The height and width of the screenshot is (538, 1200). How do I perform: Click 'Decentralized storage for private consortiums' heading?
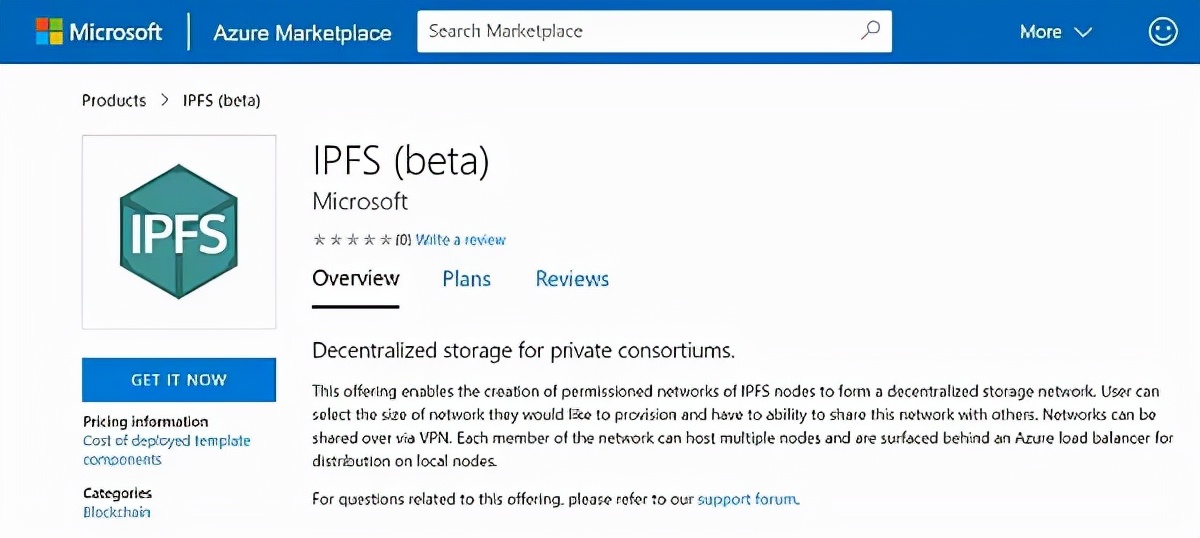point(524,351)
